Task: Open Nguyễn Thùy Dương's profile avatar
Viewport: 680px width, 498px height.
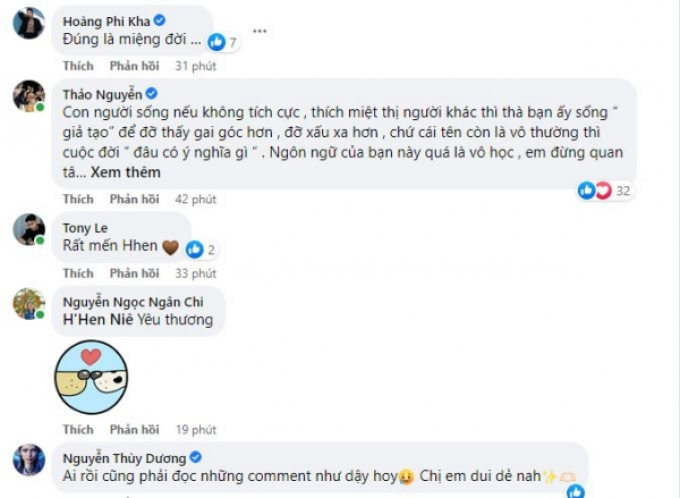Action: click(29, 460)
